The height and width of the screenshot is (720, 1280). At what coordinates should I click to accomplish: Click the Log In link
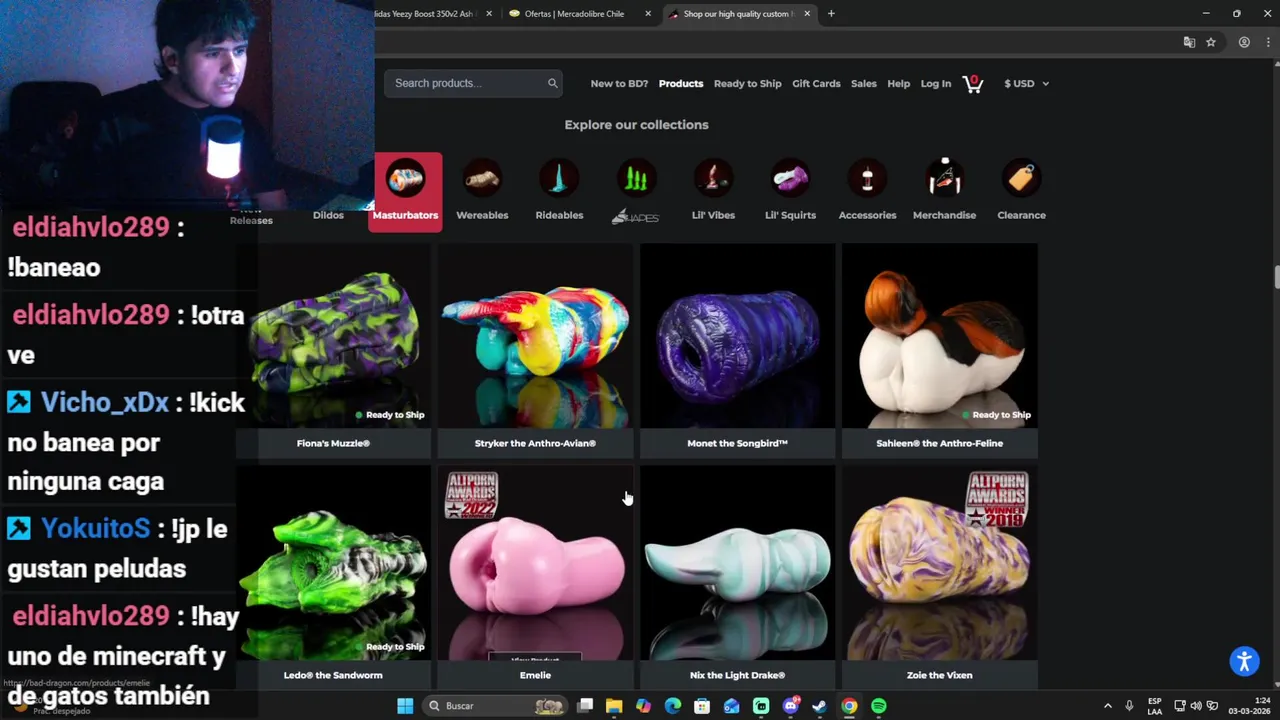tap(936, 84)
